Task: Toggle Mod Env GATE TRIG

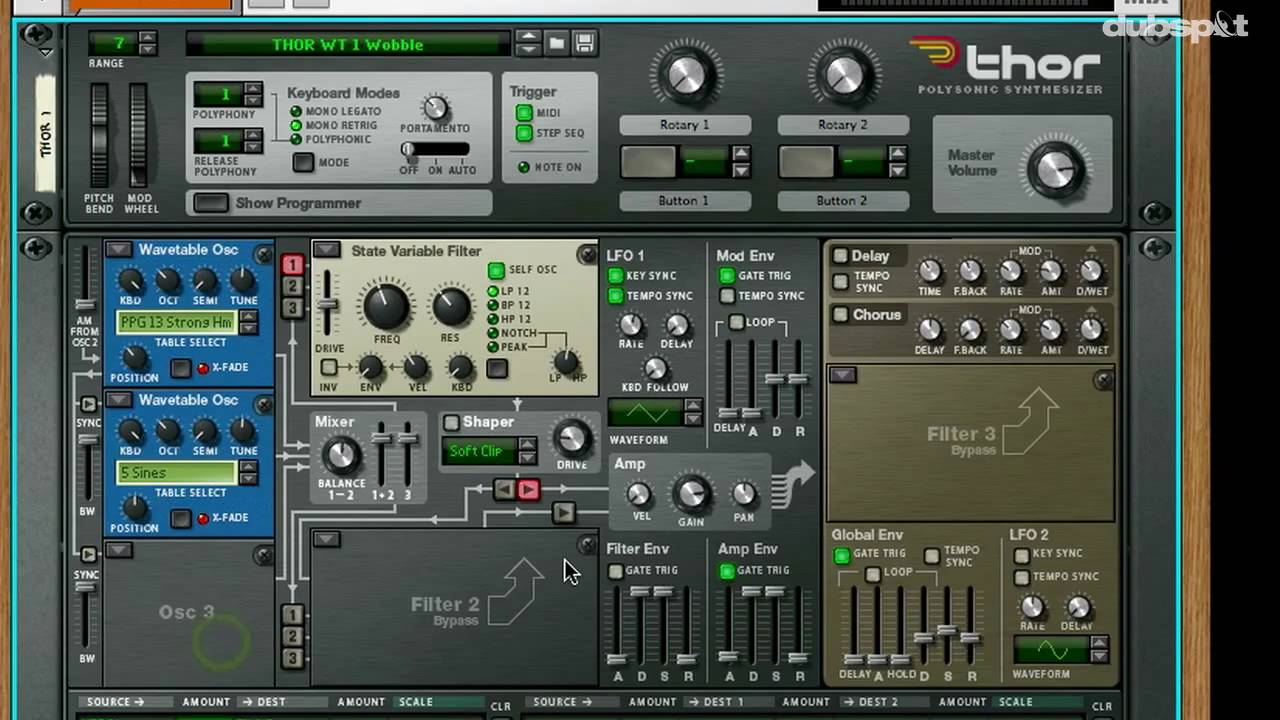Action: [x=727, y=276]
